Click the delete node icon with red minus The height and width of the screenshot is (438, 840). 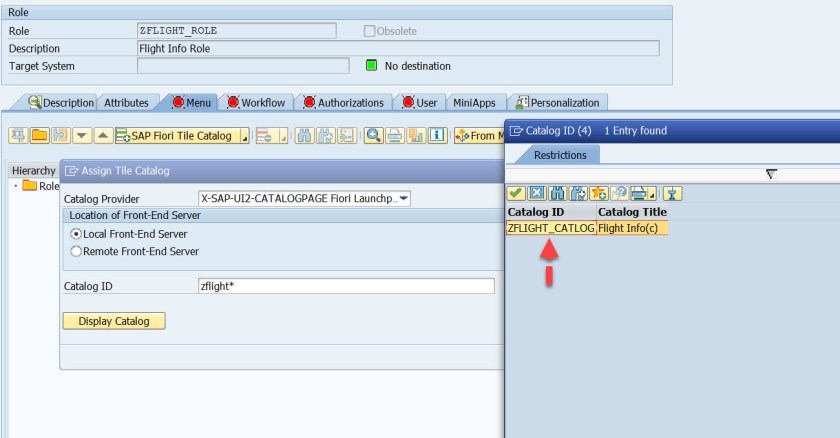(x=265, y=136)
